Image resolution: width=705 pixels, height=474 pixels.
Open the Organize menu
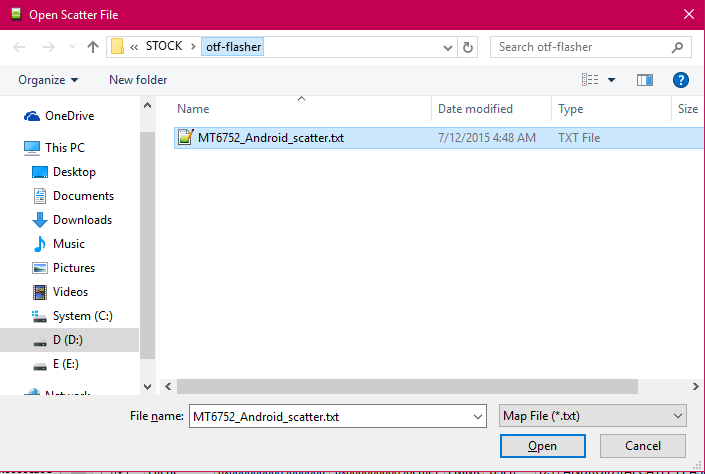48,80
